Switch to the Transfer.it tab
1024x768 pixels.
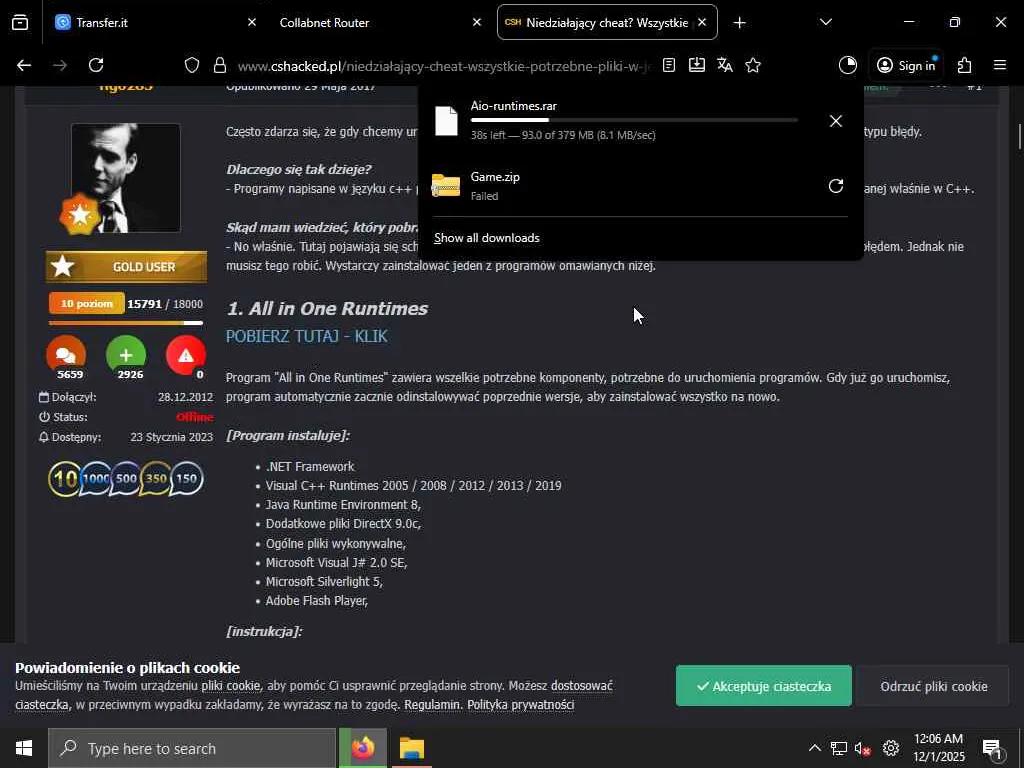click(x=157, y=22)
